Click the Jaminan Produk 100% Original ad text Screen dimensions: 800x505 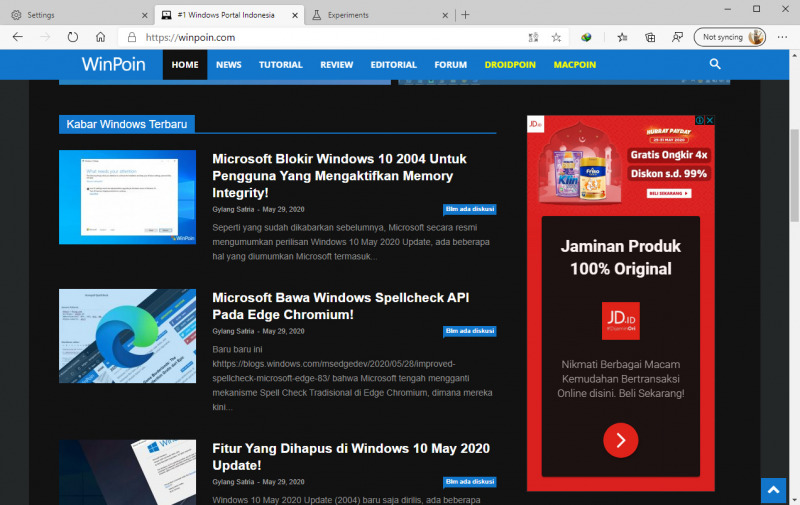[x=620, y=258]
